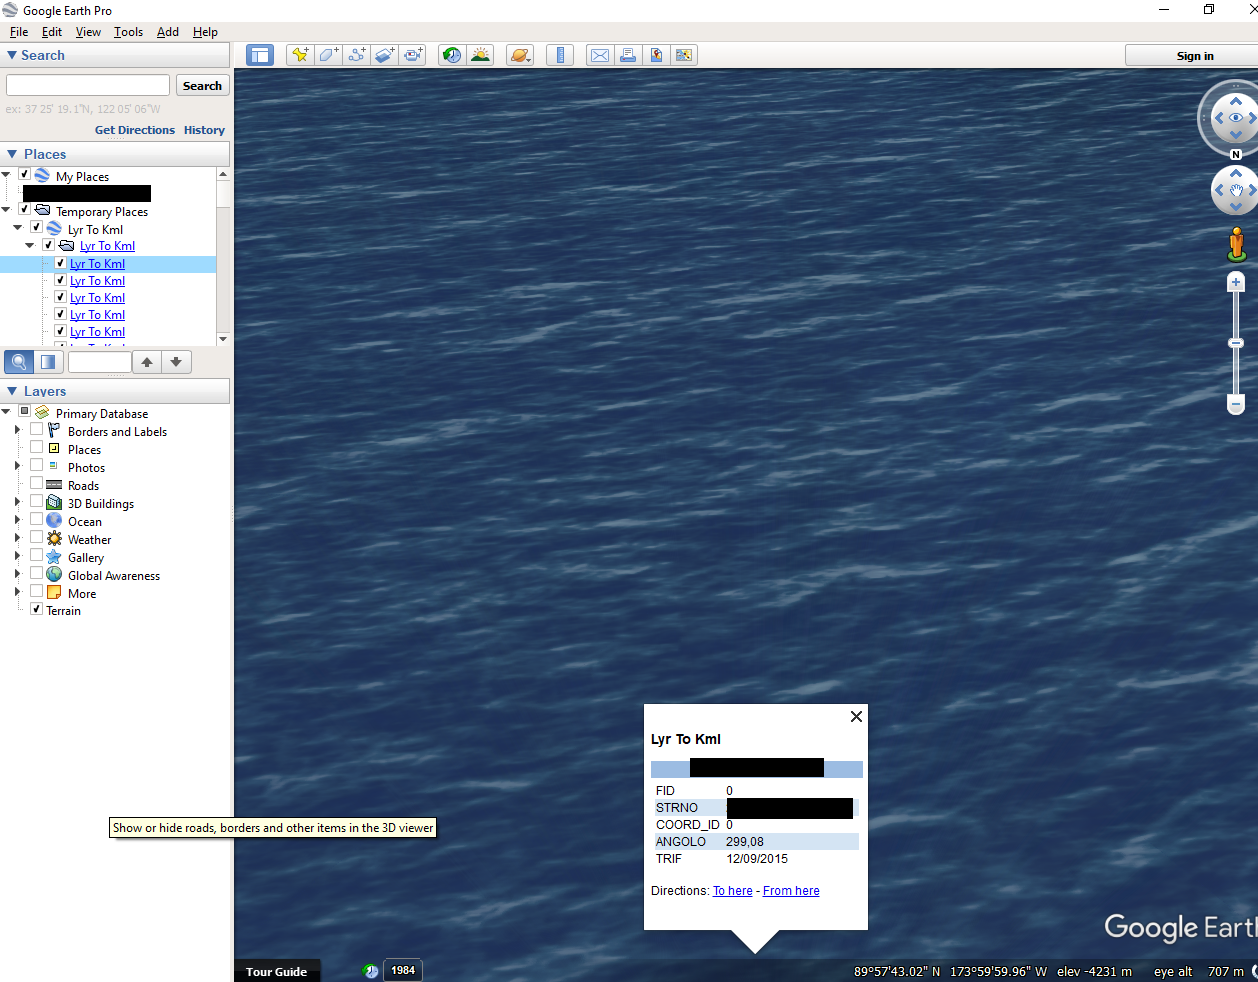Click the Get Directions link
Viewport: 1258px width, 982px height.
click(x=135, y=130)
